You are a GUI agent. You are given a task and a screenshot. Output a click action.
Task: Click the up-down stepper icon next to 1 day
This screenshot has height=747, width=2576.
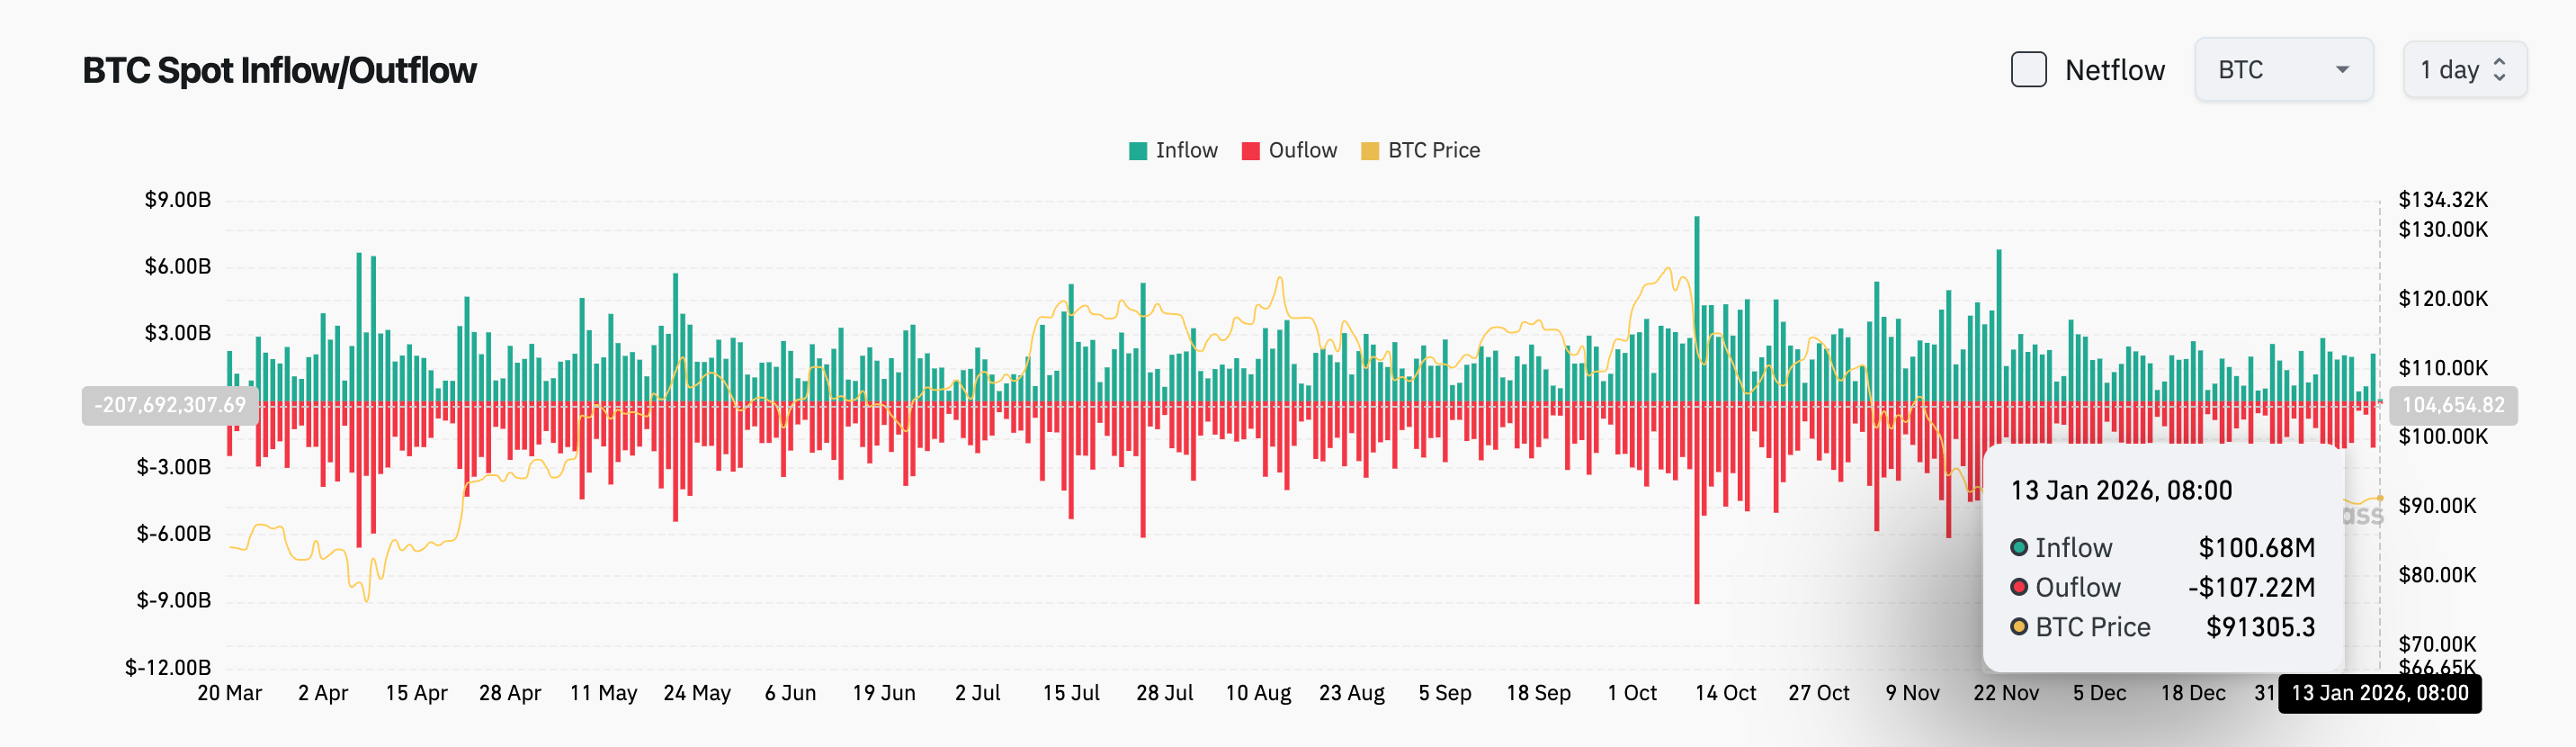[x=2502, y=70]
